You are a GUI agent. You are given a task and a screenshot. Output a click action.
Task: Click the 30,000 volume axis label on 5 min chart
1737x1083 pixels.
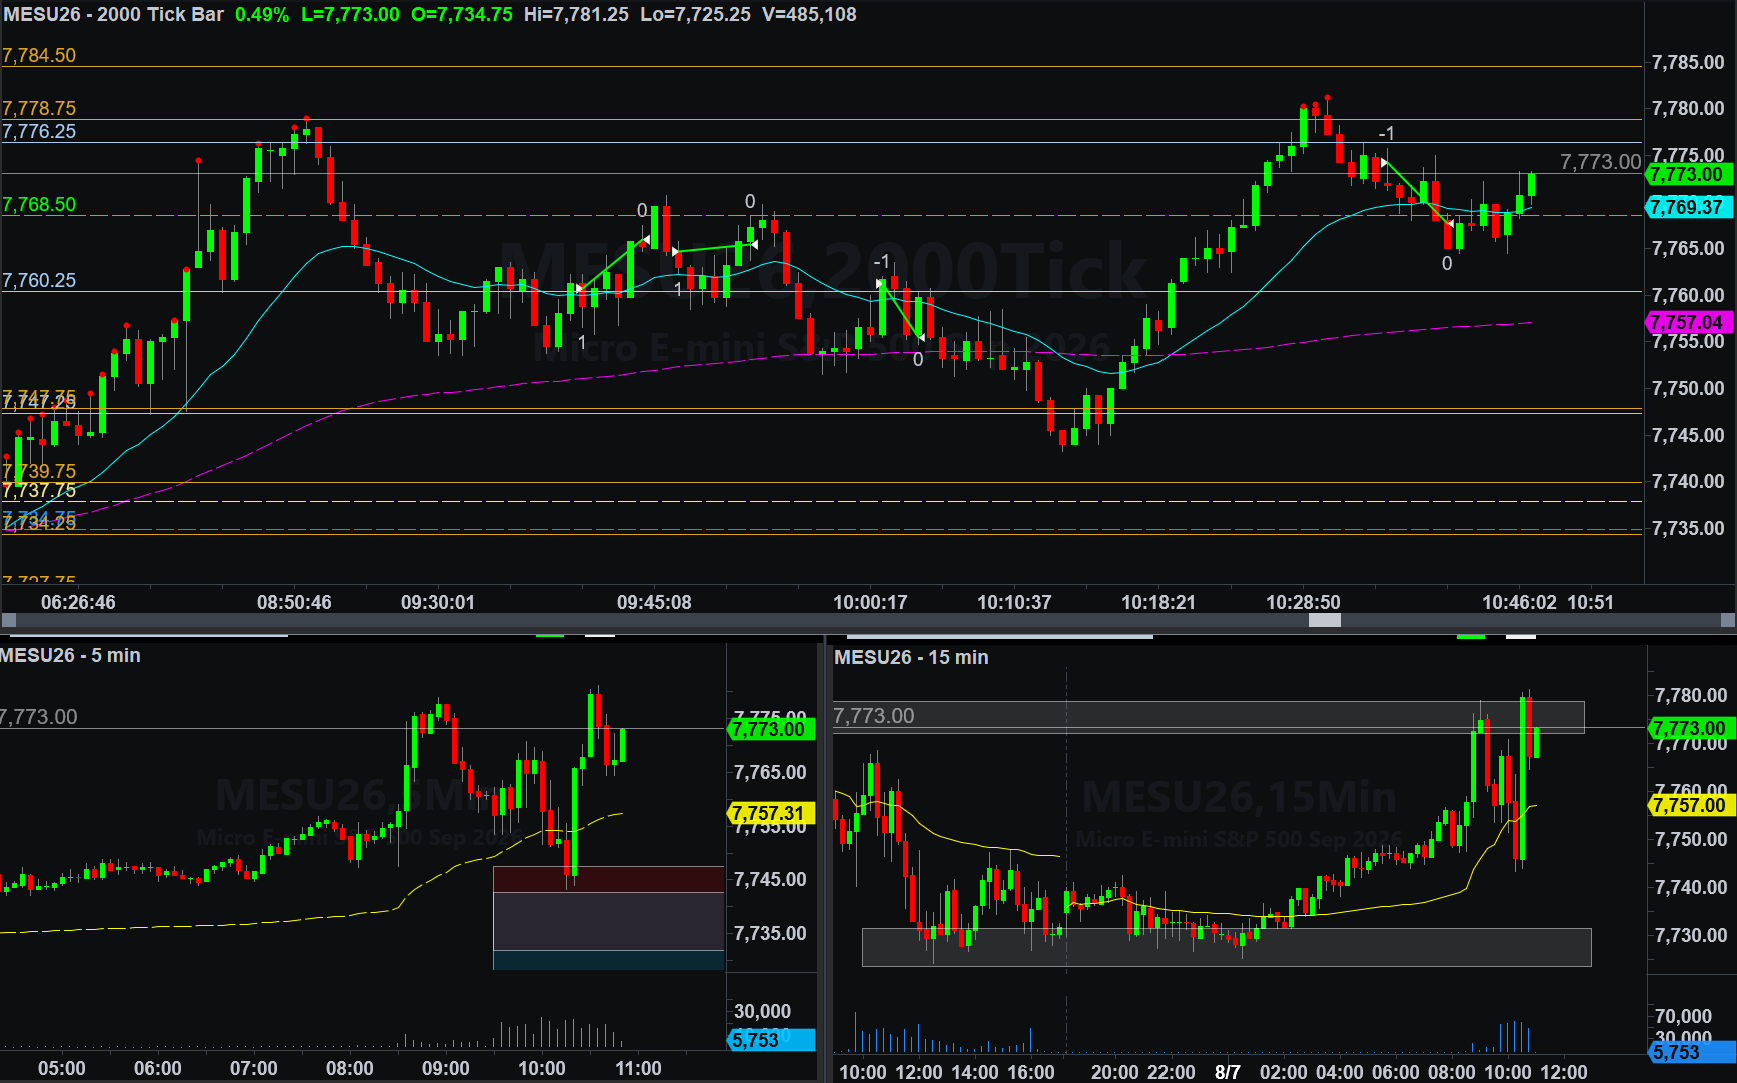click(762, 1011)
